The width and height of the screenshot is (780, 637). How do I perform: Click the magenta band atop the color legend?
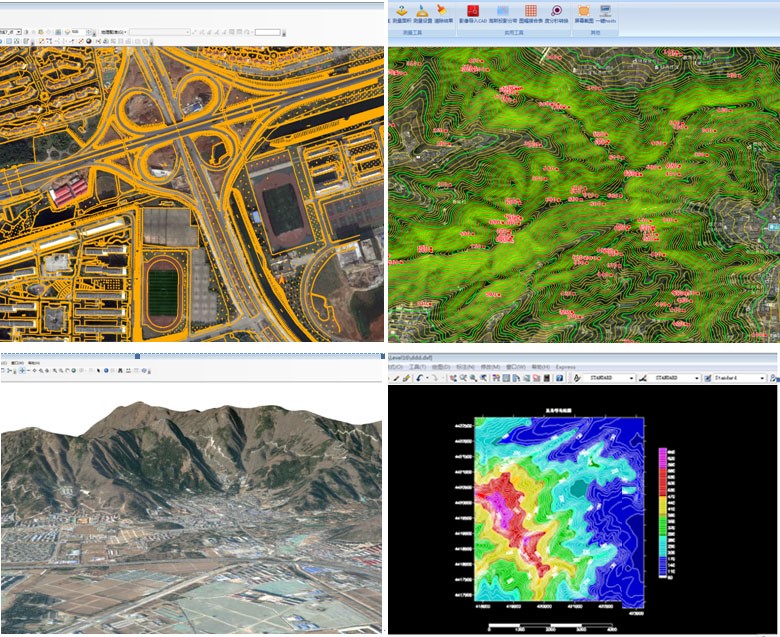662,454
